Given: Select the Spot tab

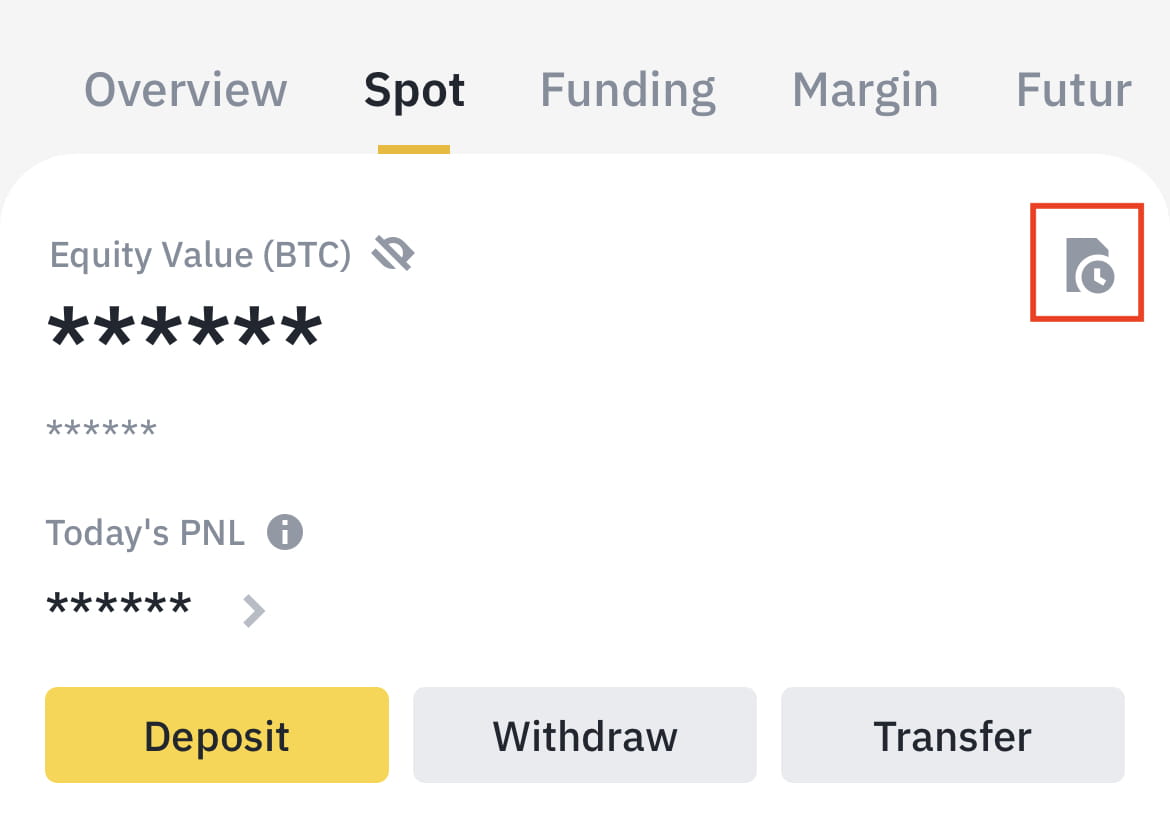Looking at the screenshot, I should click(x=414, y=90).
